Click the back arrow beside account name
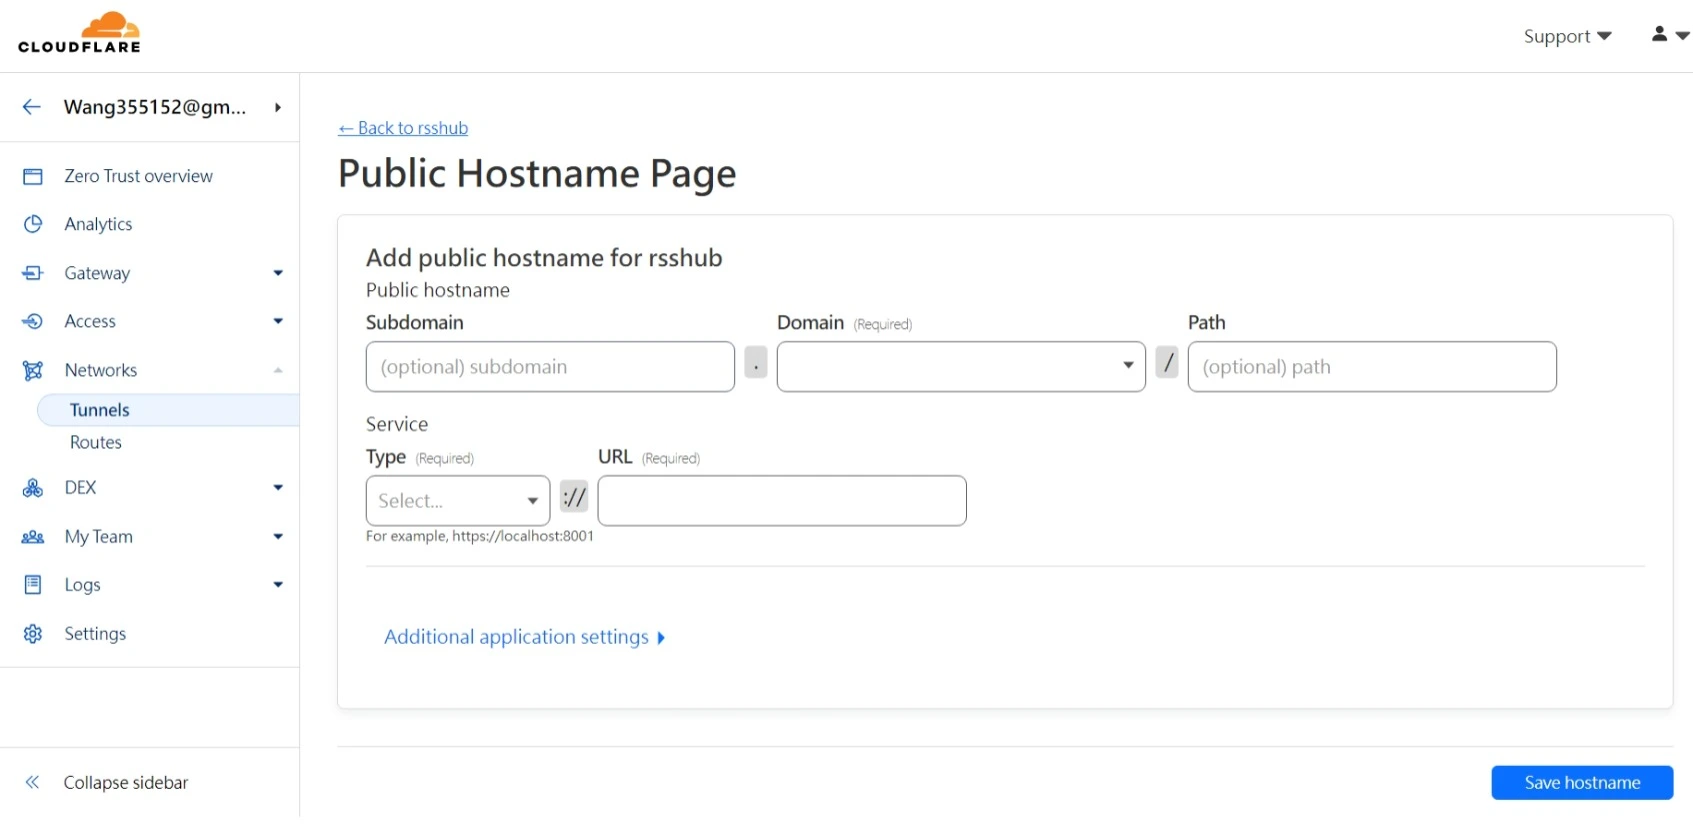Viewport: 1693px width, 835px height. (x=32, y=107)
